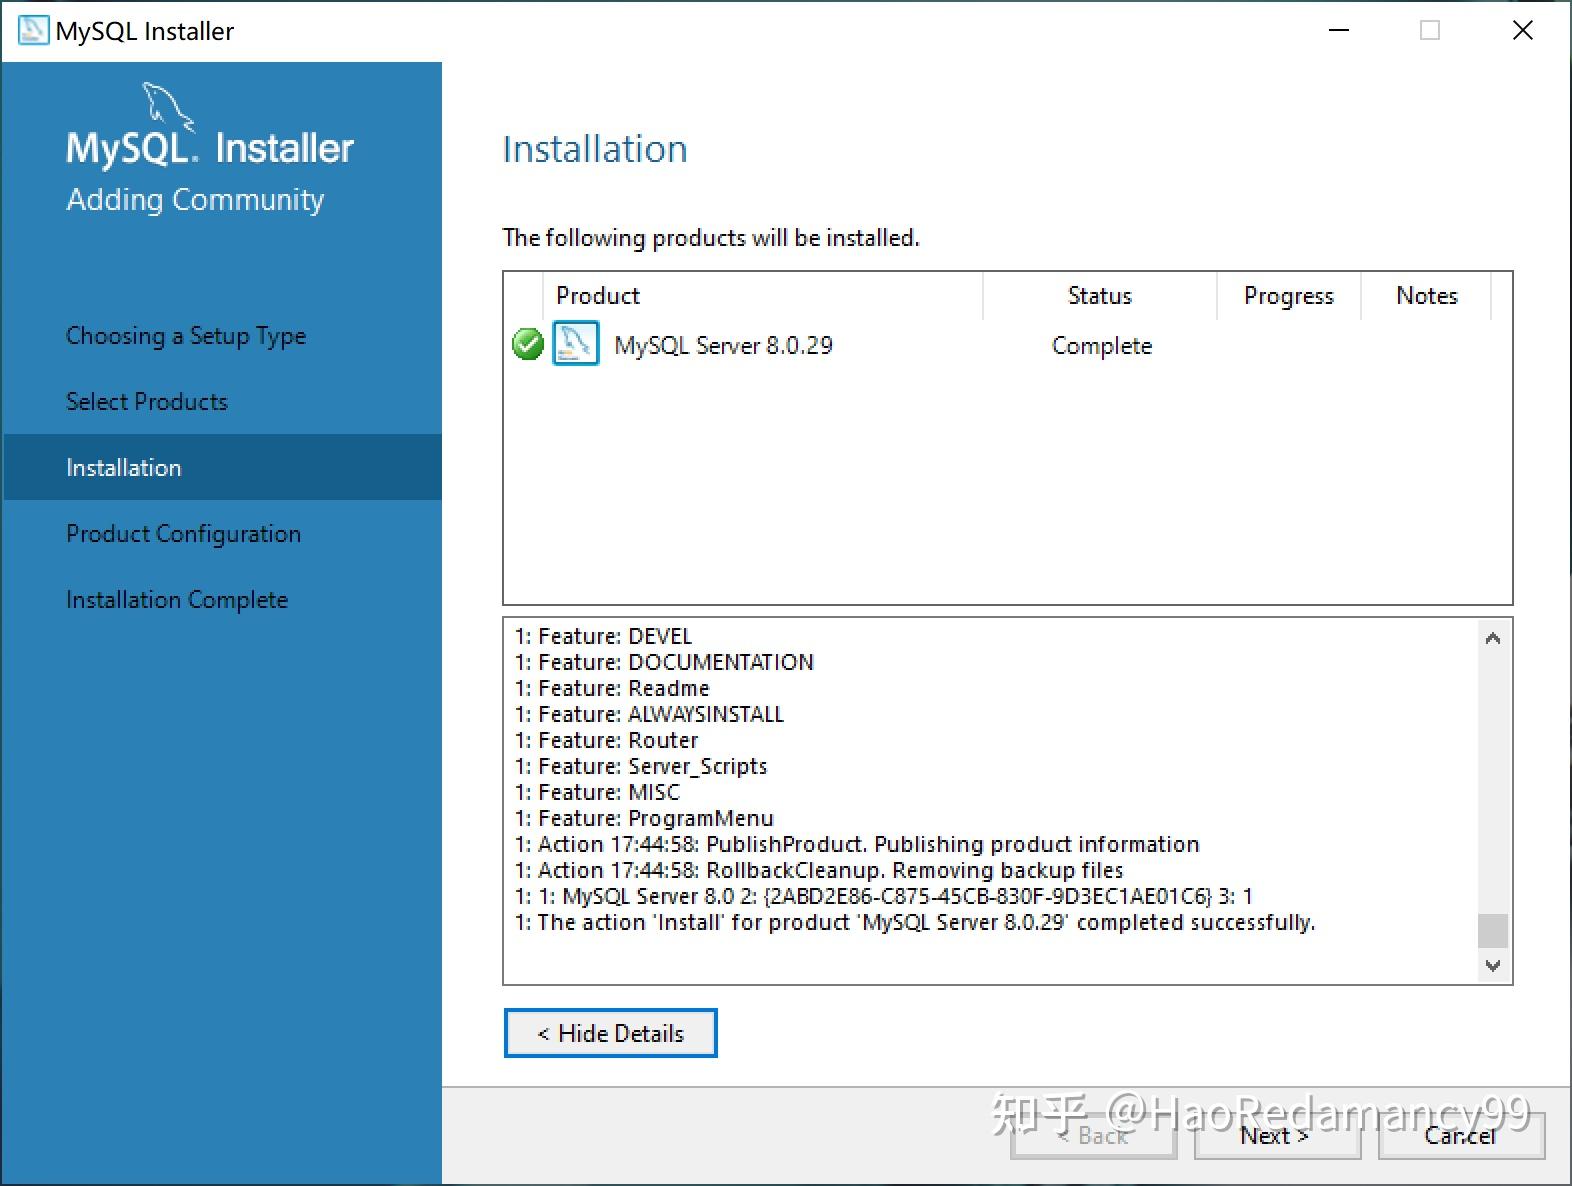Go to the Select Products step
The height and width of the screenshot is (1186, 1572).
[x=147, y=401]
